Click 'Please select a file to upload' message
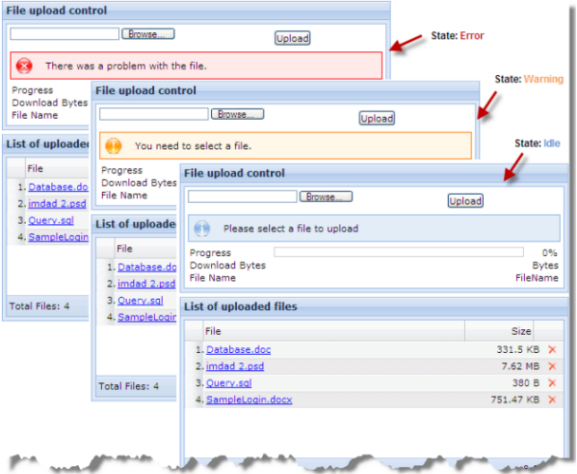This screenshot has width=577, height=474. point(291,229)
